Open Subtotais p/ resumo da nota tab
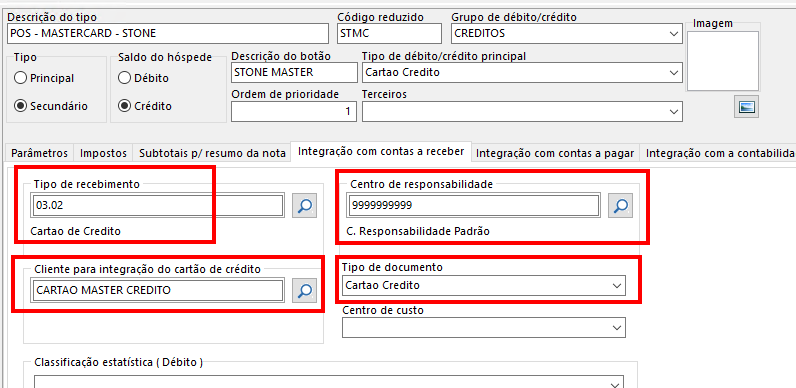The height and width of the screenshot is (388, 796). (212, 153)
